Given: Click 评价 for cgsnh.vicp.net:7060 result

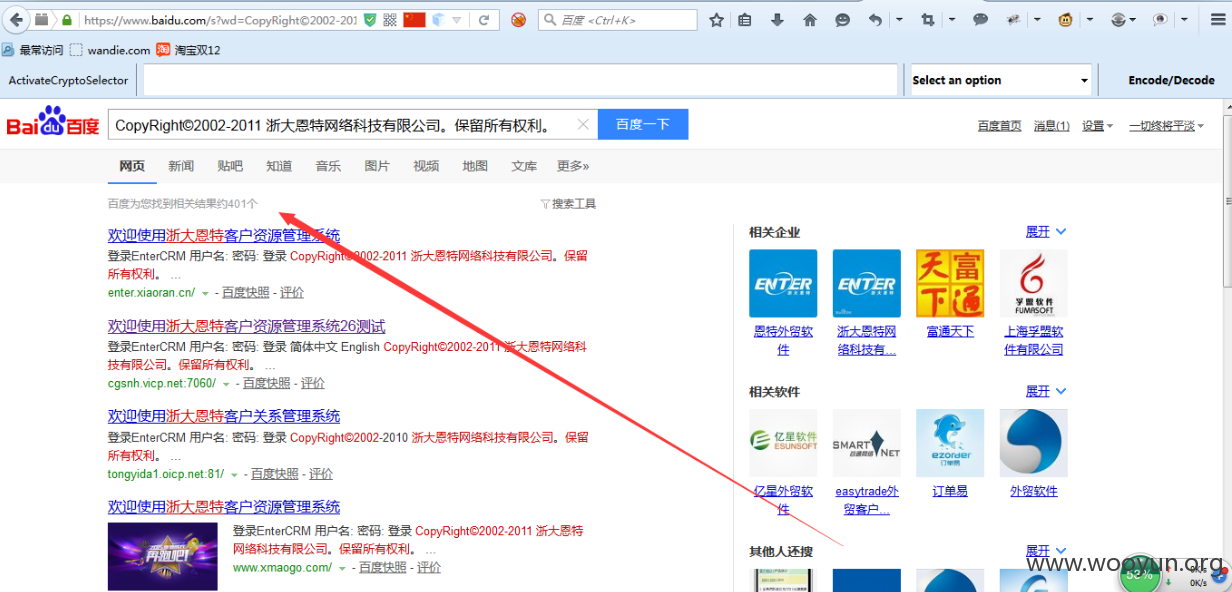Looking at the screenshot, I should click(x=313, y=383).
